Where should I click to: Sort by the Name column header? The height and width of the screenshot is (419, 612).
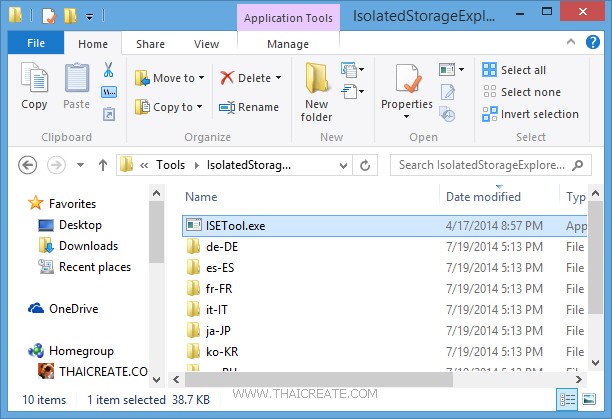pyautogui.click(x=201, y=197)
